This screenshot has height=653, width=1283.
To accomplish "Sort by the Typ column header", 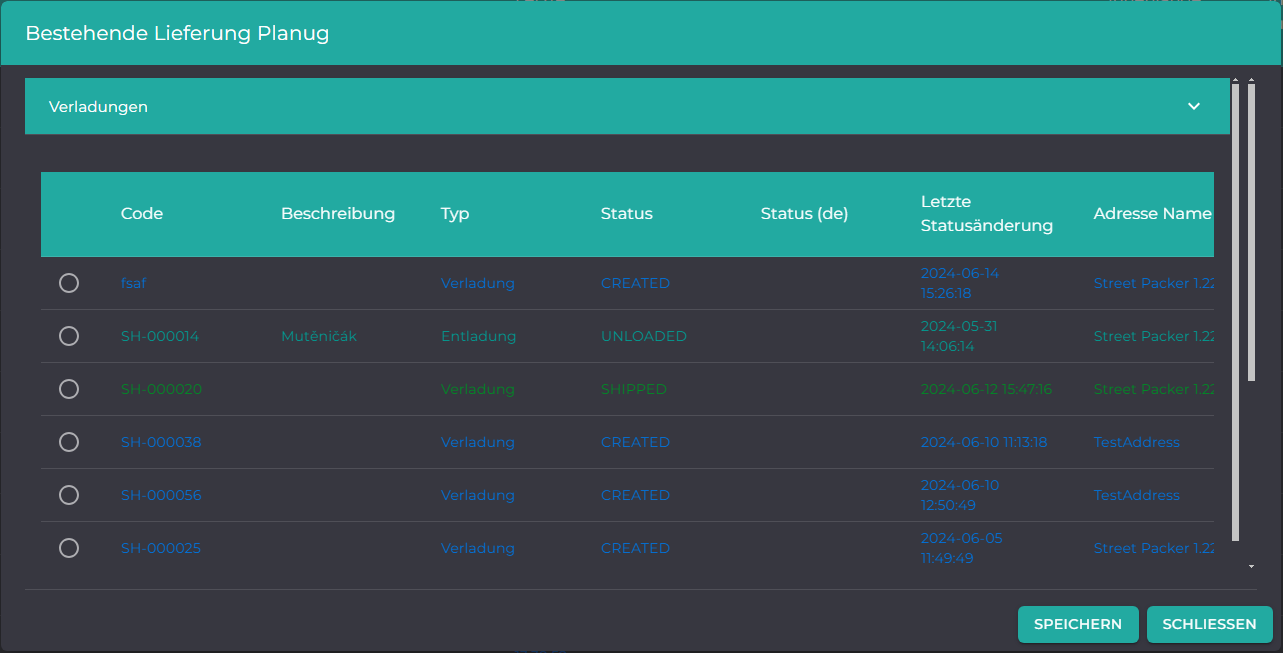I will point(455,214).
